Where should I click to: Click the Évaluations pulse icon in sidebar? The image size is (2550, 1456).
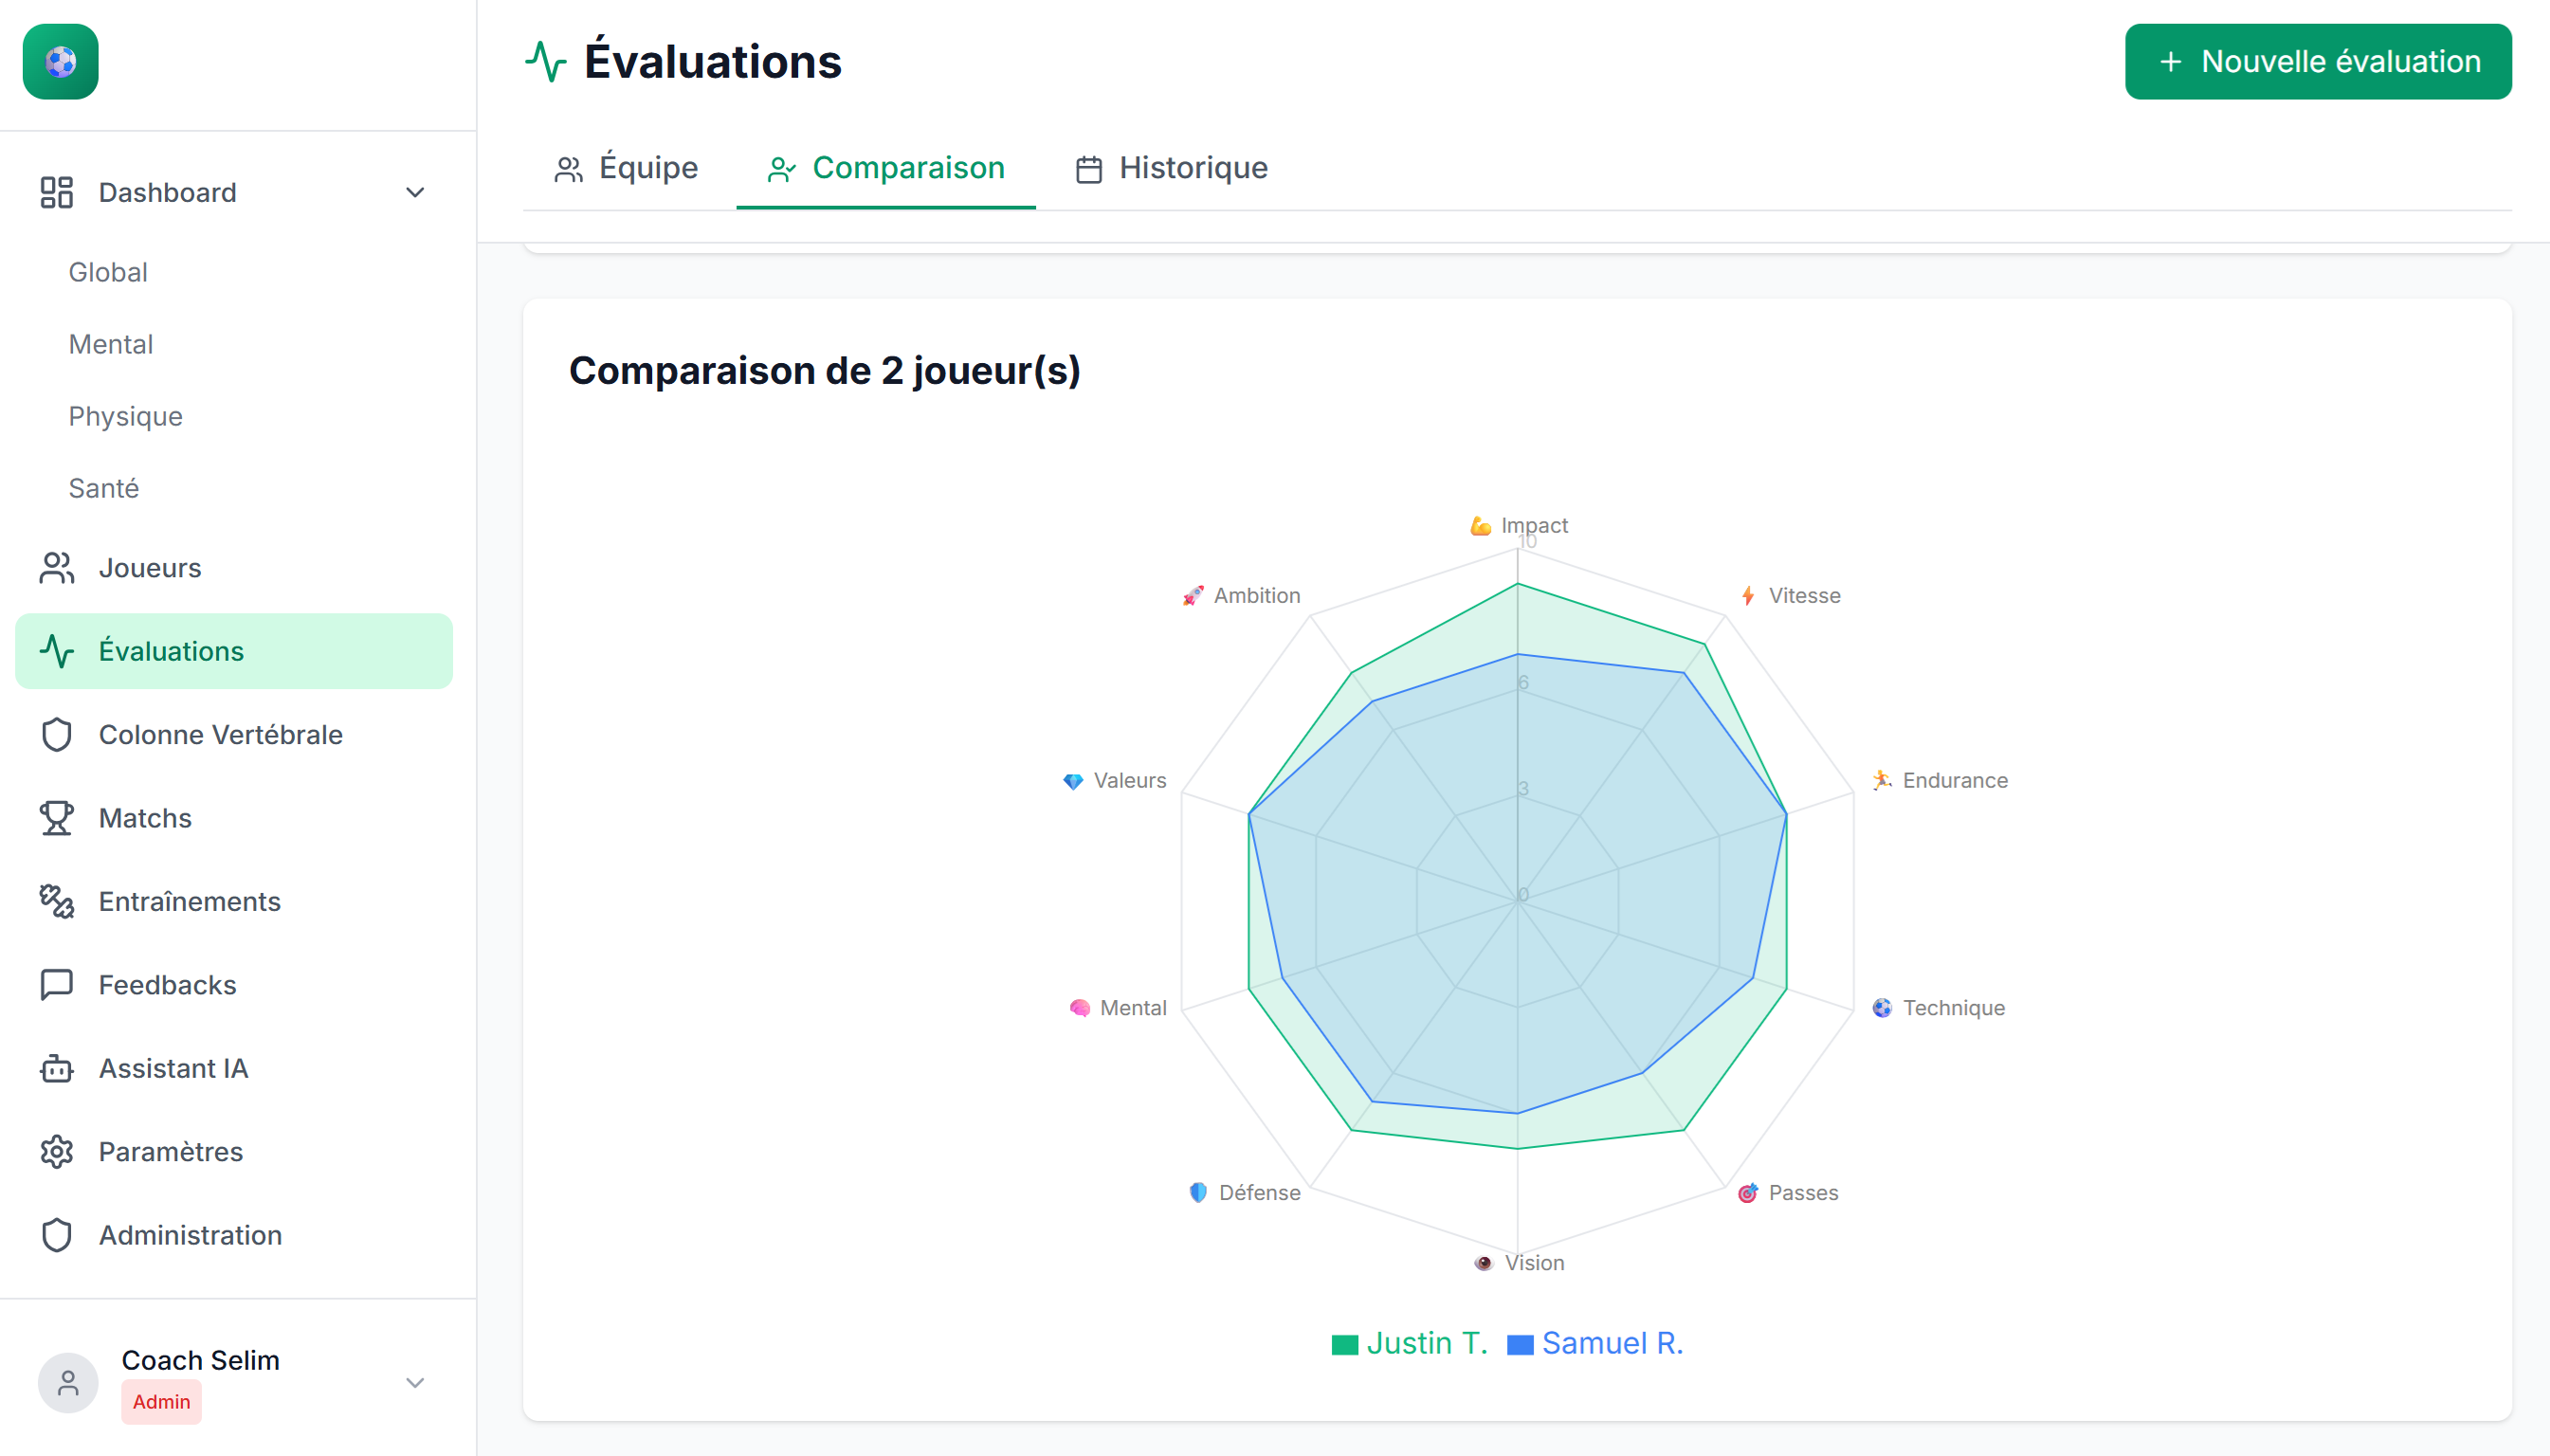[x=56, y=651]
